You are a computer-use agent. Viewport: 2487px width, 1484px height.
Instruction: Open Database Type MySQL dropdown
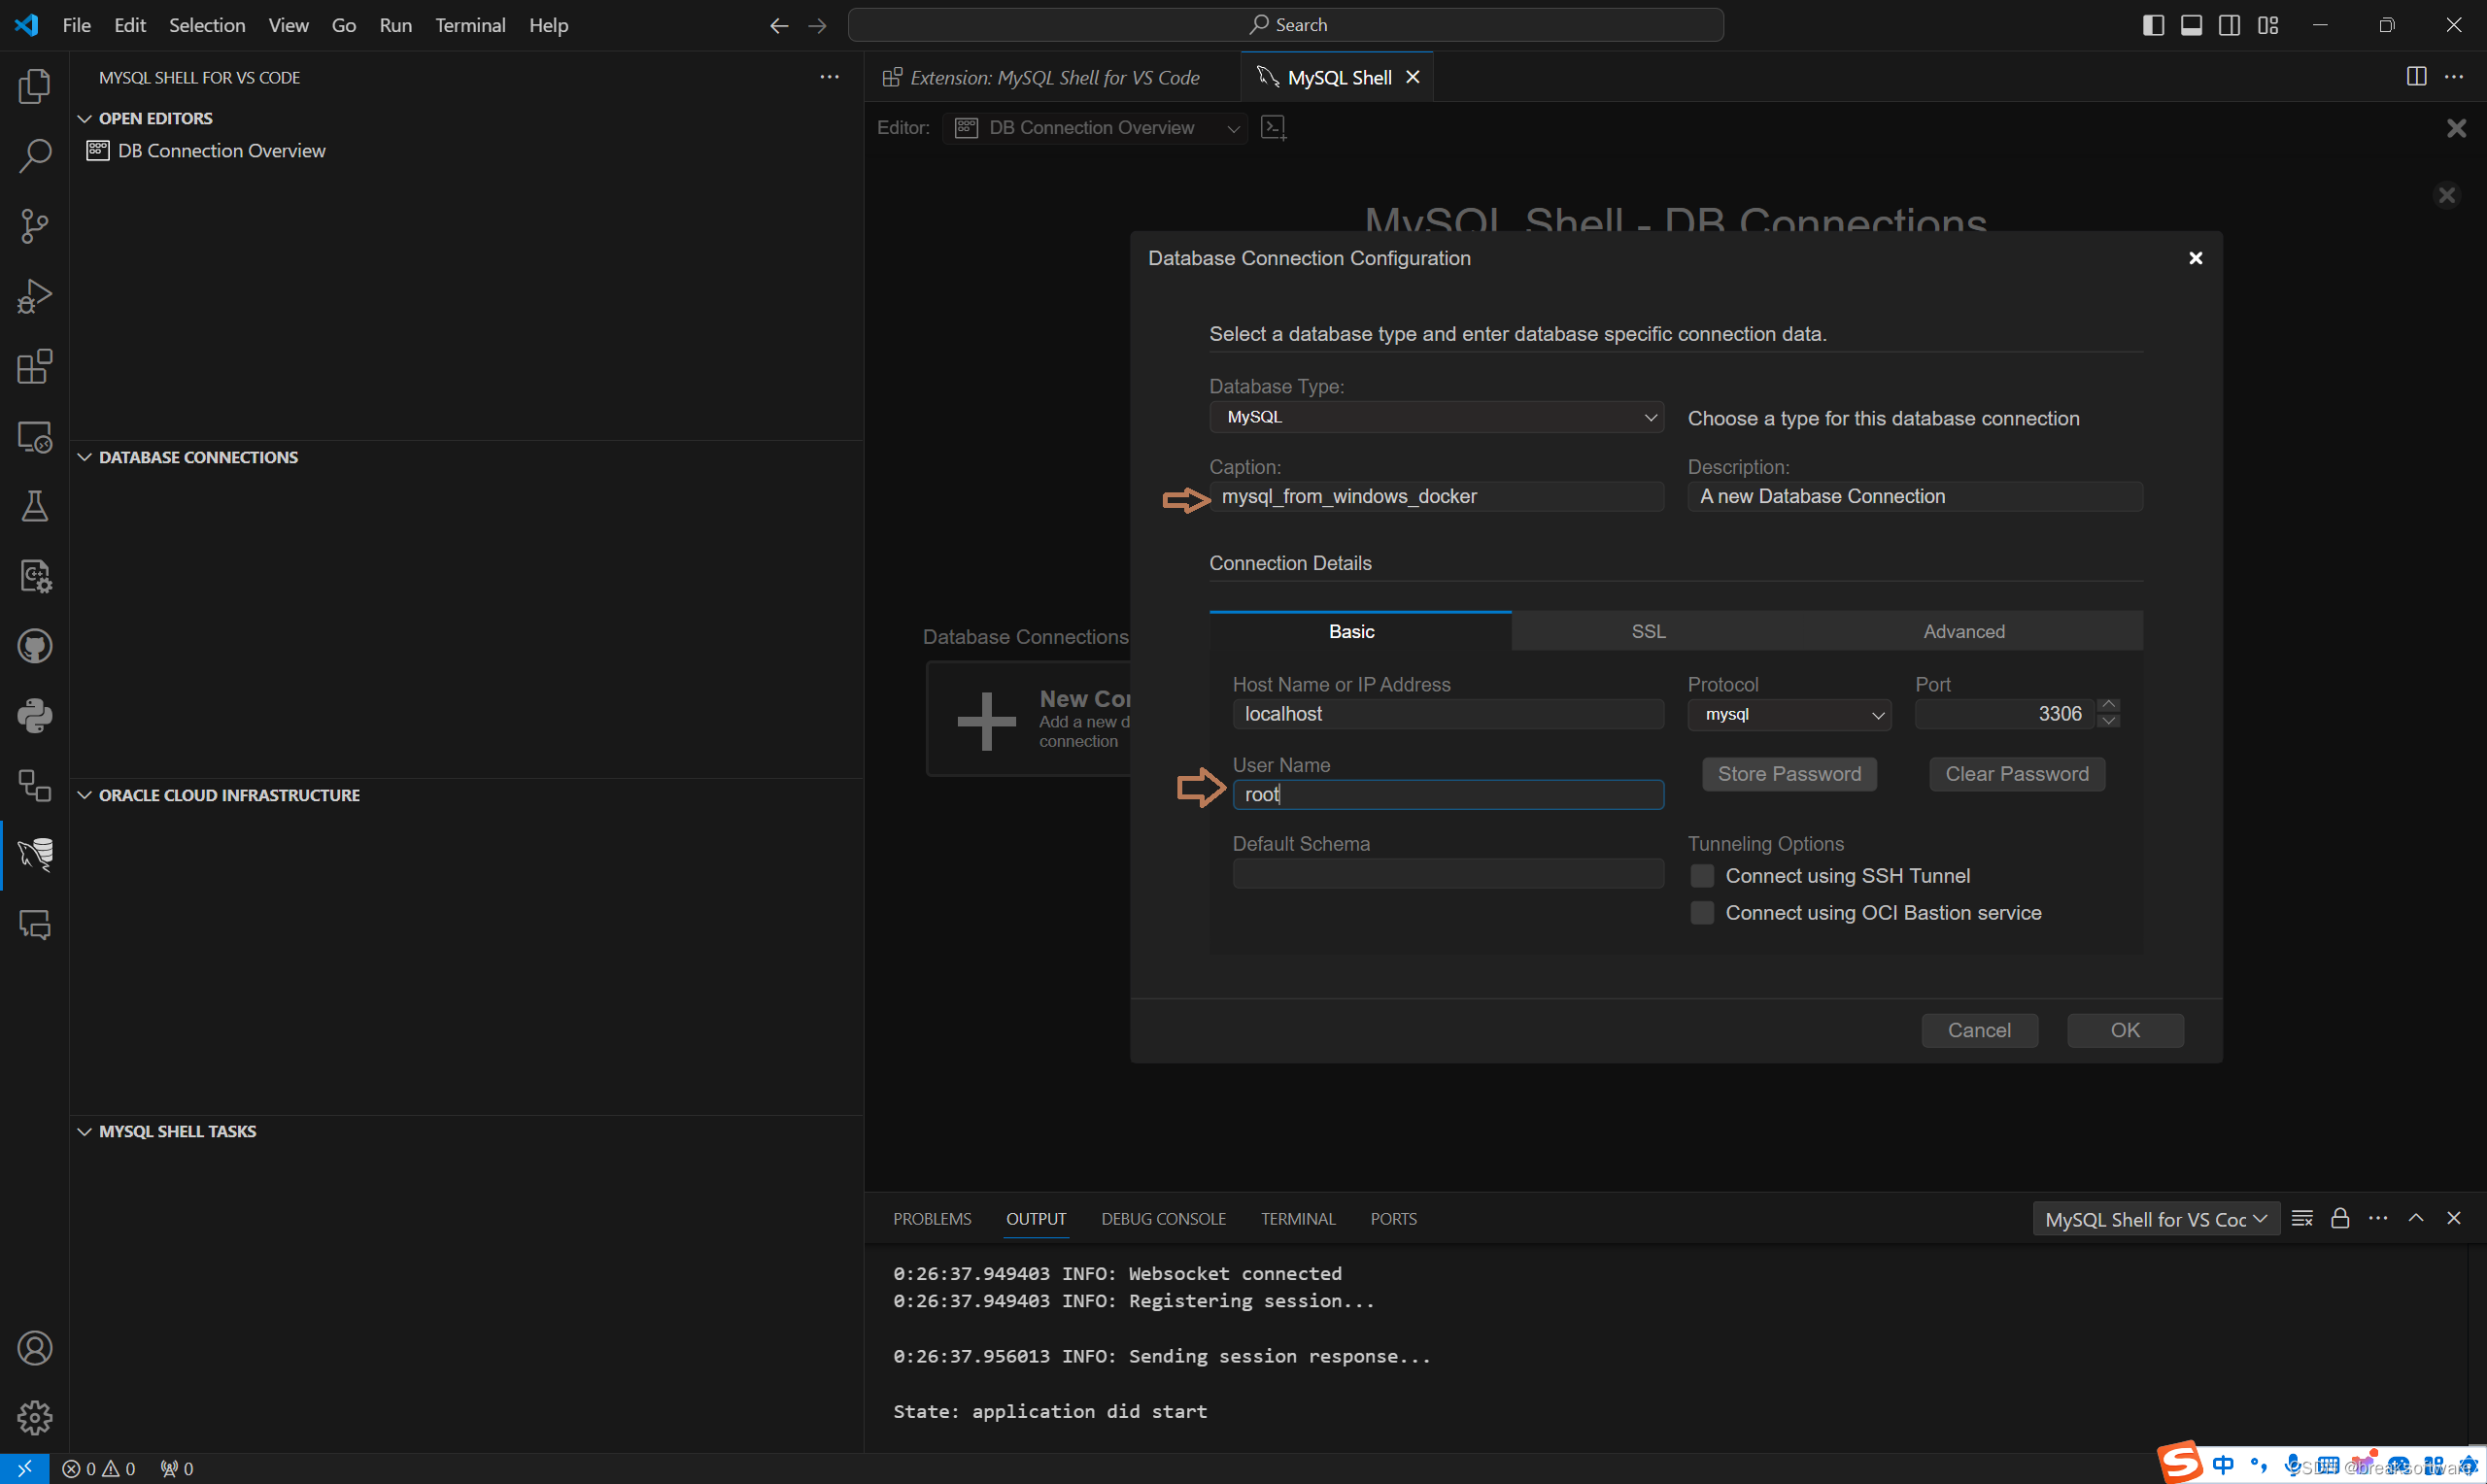[1436, 417]
